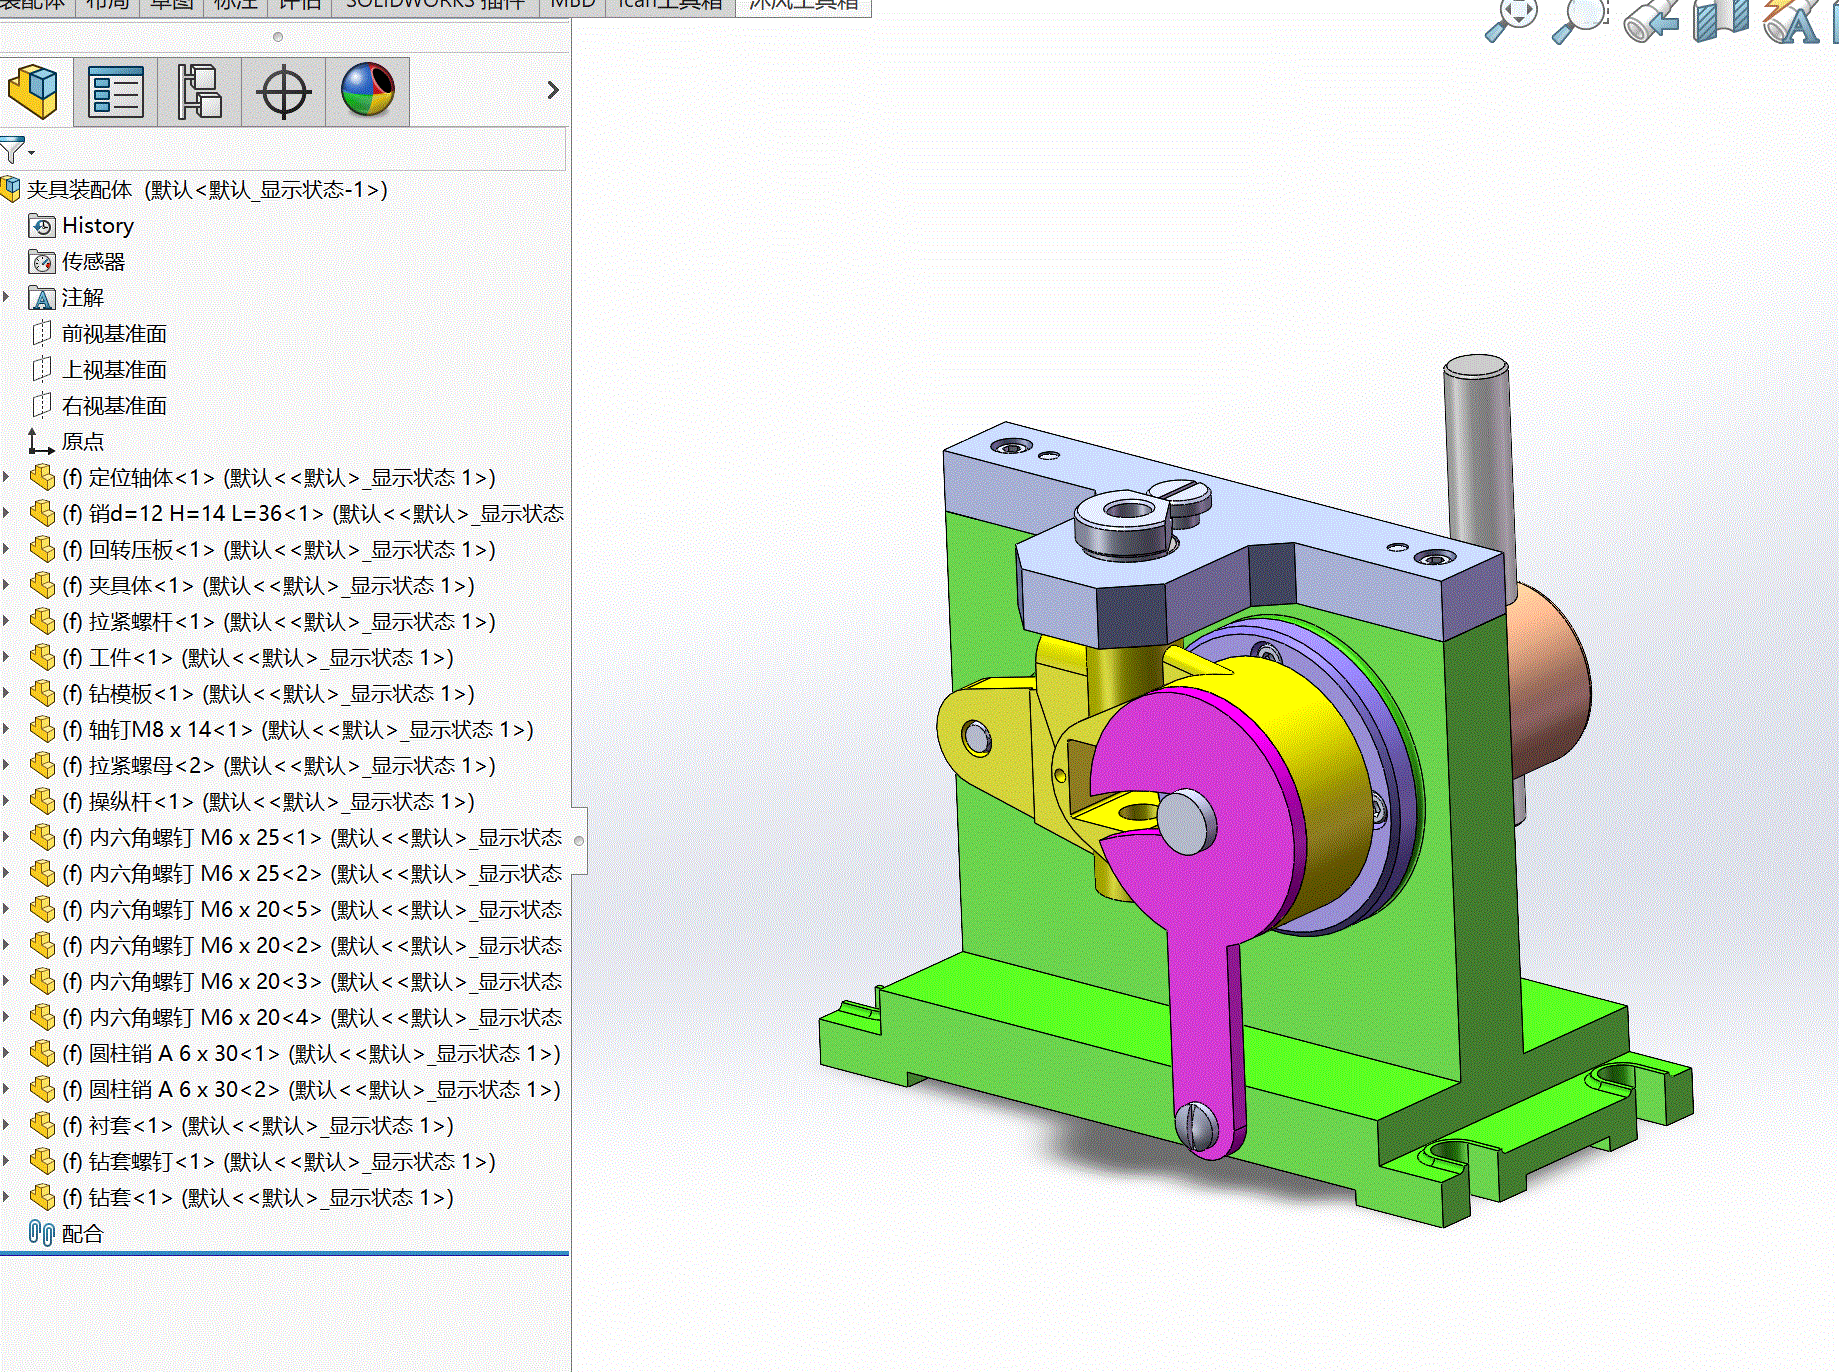Screen dimensions: 1839x1372
Task: Open the DisplayManager color sphere tab
Action: 368,90
